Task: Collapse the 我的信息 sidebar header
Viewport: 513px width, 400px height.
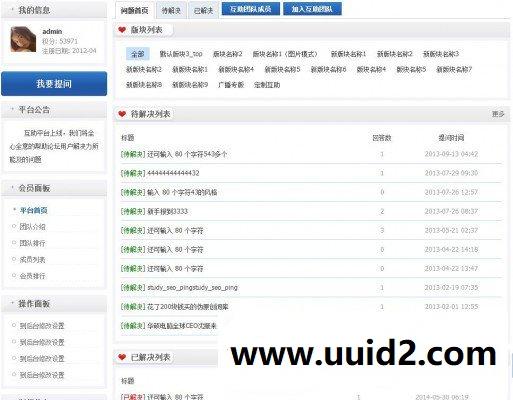Action: coord(54,10)
